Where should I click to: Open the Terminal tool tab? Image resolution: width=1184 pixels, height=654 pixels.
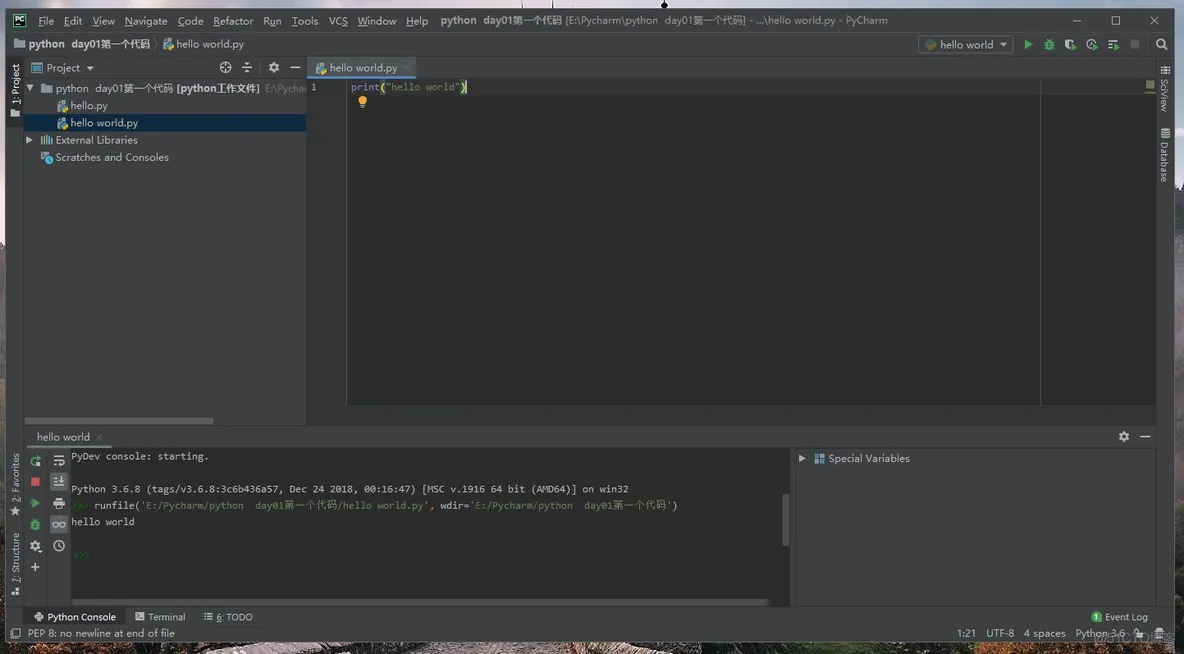(x=160, y=617)
